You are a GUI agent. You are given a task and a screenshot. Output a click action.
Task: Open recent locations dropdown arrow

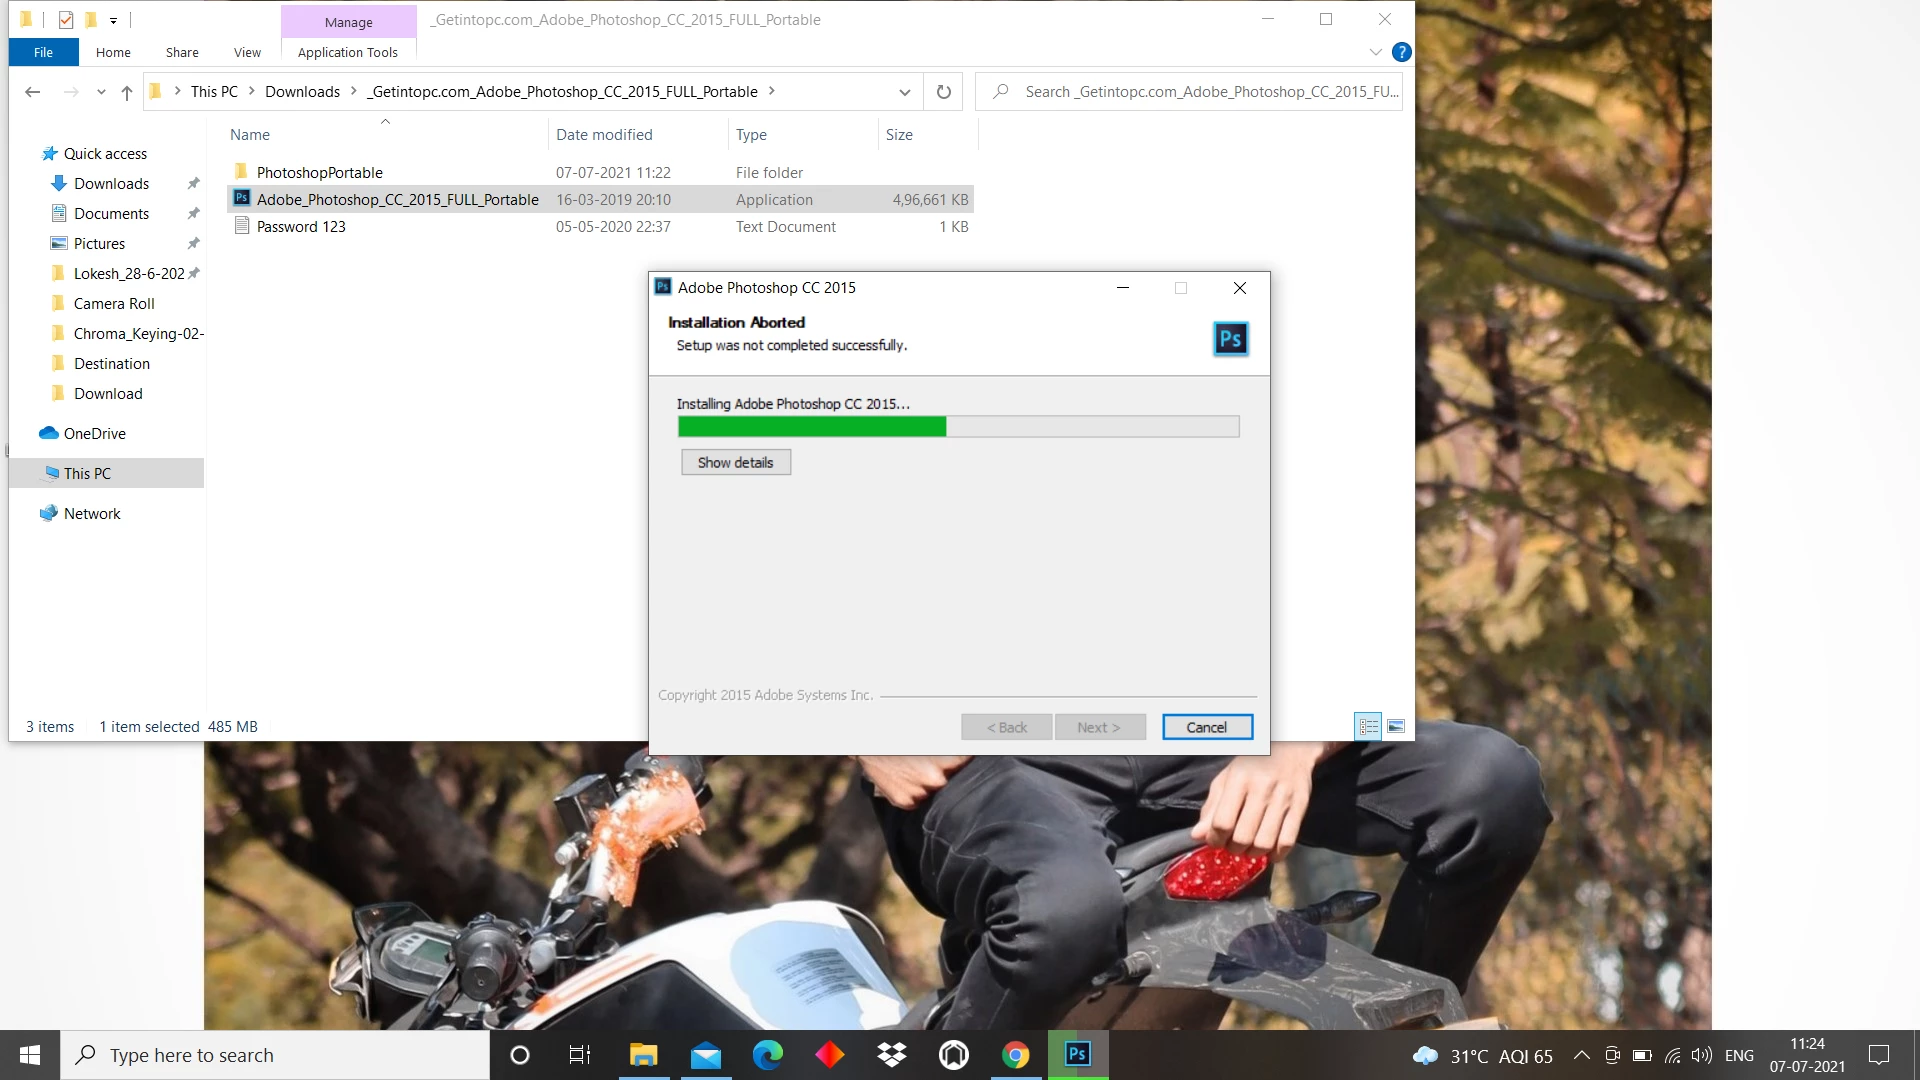pyautogui.click(x=101, y=92)
